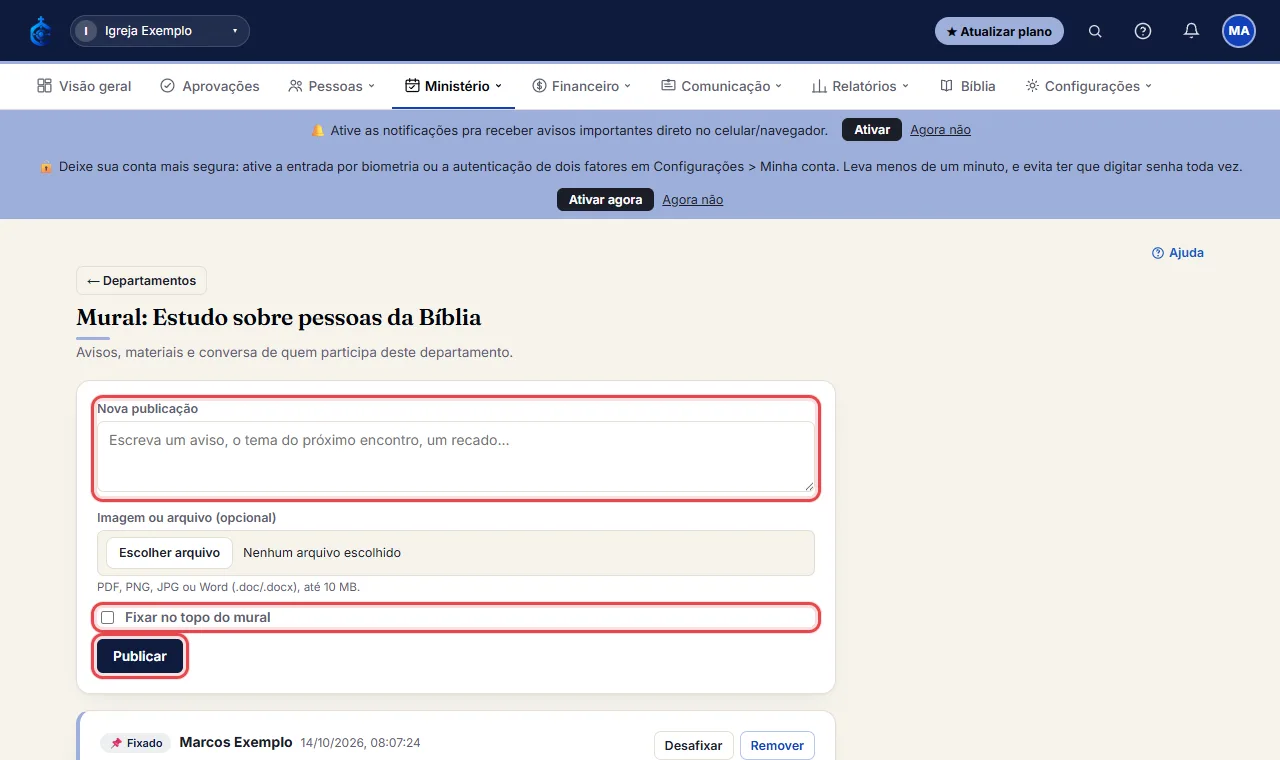
Task: Open the MA user avatar menu
Action: pyautogui.click(x=1239, y=31)
